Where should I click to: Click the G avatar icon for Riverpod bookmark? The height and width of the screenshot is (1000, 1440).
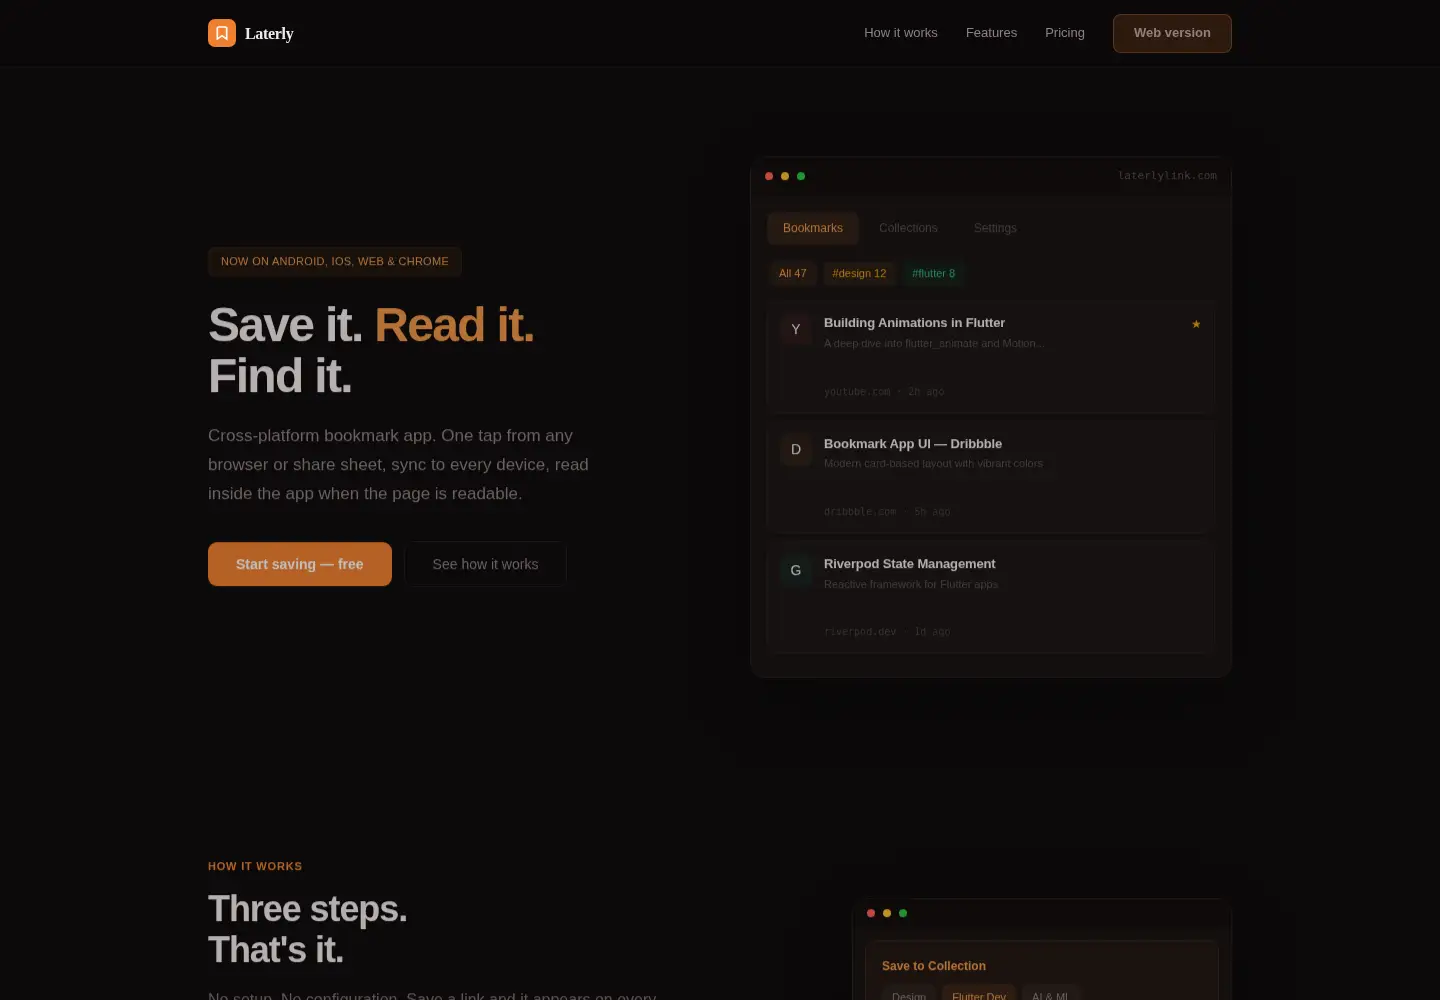(796, 570)
